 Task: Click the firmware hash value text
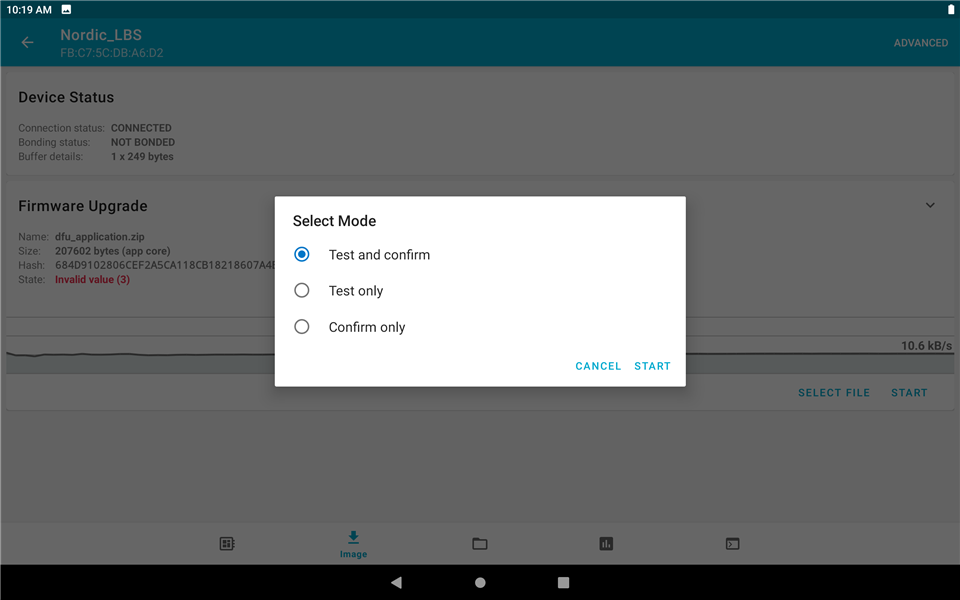pyautogui.click(x=165, y=265)
